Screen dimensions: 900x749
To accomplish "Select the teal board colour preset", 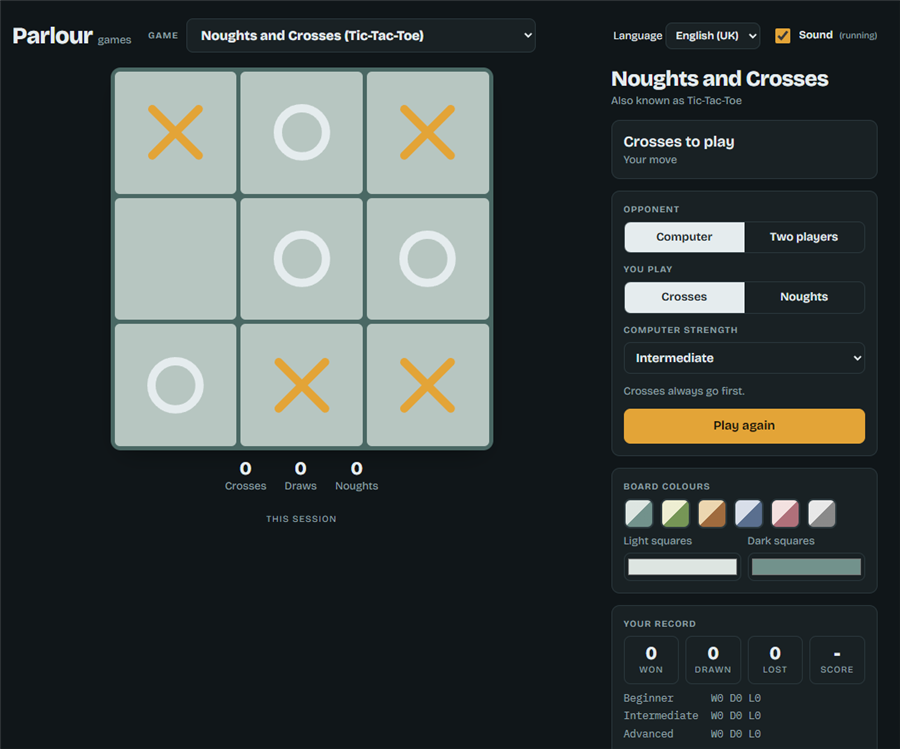I will (x=639, y=514).
